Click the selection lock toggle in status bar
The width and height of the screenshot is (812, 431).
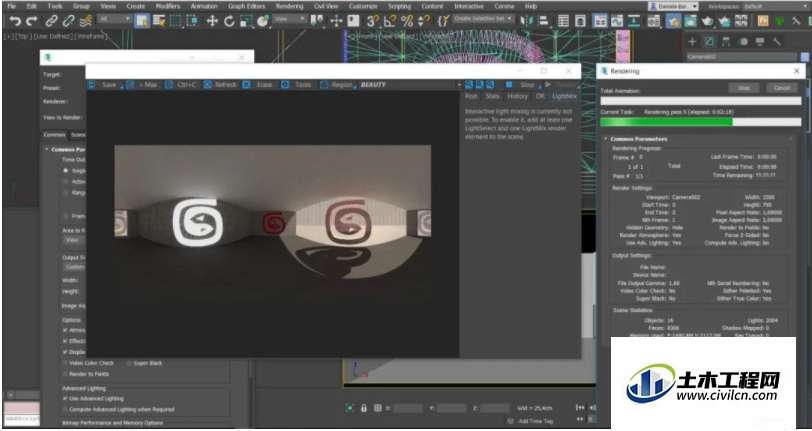(364, 408)
